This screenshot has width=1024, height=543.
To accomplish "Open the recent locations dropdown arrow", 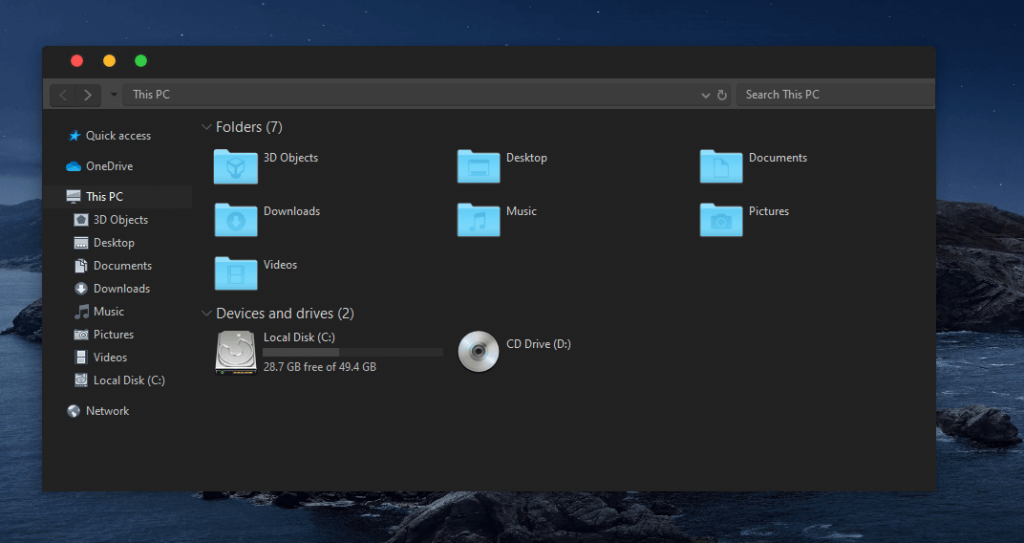I will point(113,95).
